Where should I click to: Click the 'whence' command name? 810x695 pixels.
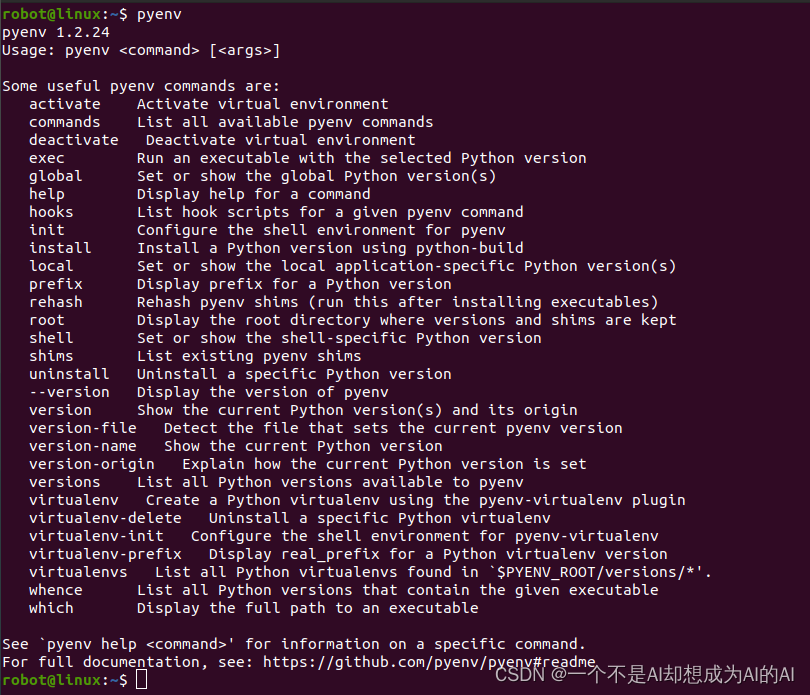(56, 590)
